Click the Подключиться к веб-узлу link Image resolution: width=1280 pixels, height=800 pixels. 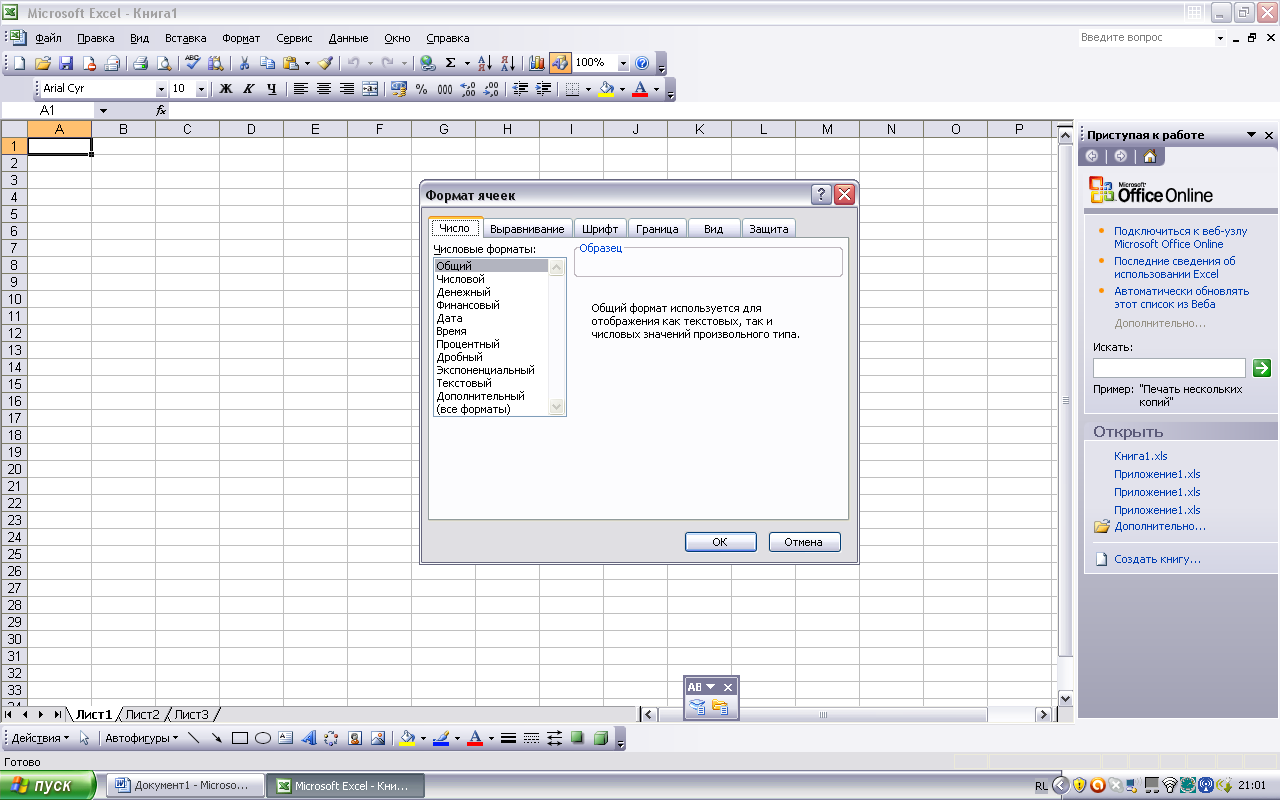pyautogui.click(x=1181, y=237)
